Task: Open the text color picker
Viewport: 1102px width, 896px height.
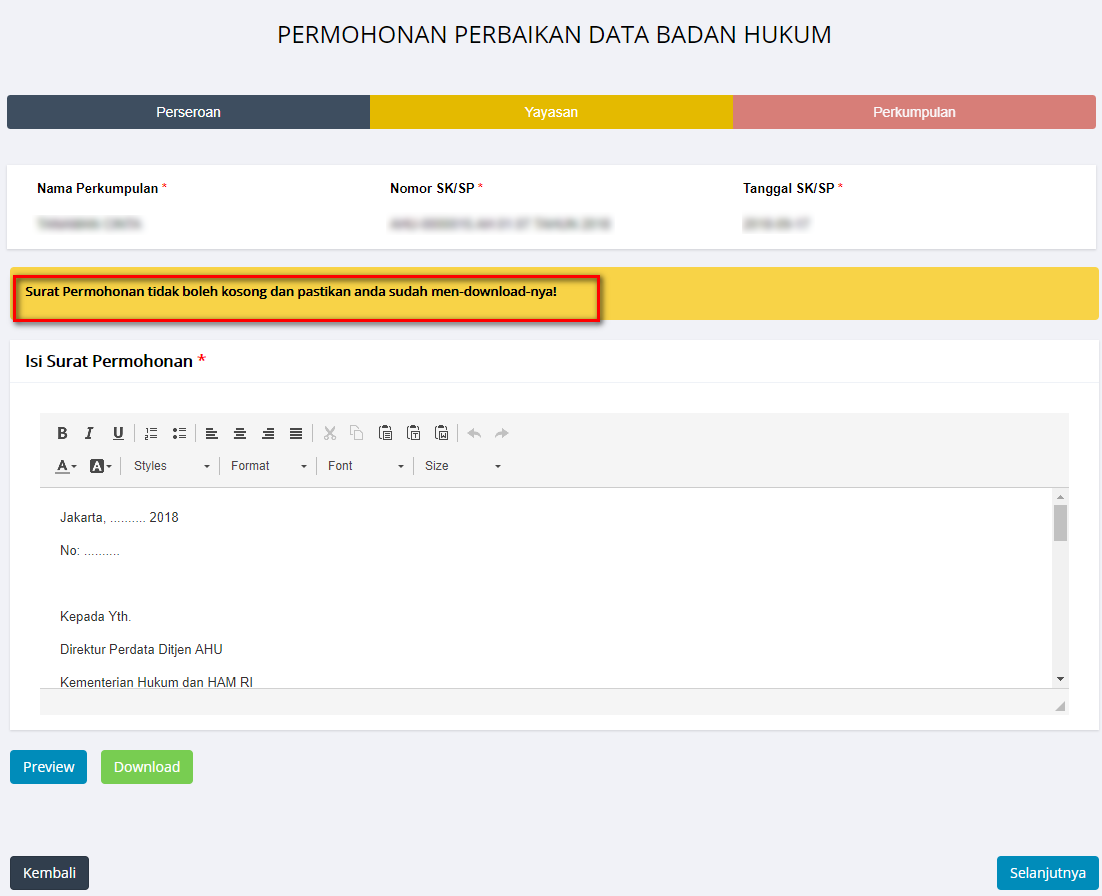Action: [66, 466]
